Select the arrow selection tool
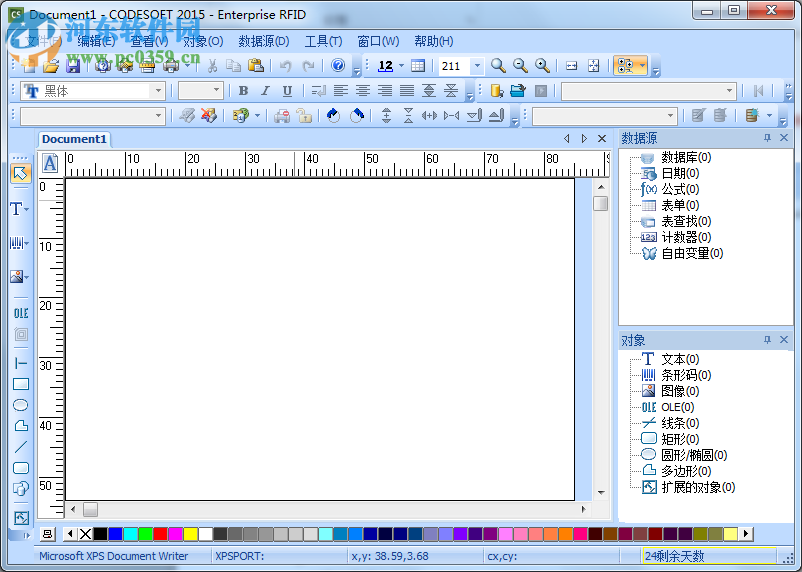Viewport: 802px width, 572px height. [20, 173]
